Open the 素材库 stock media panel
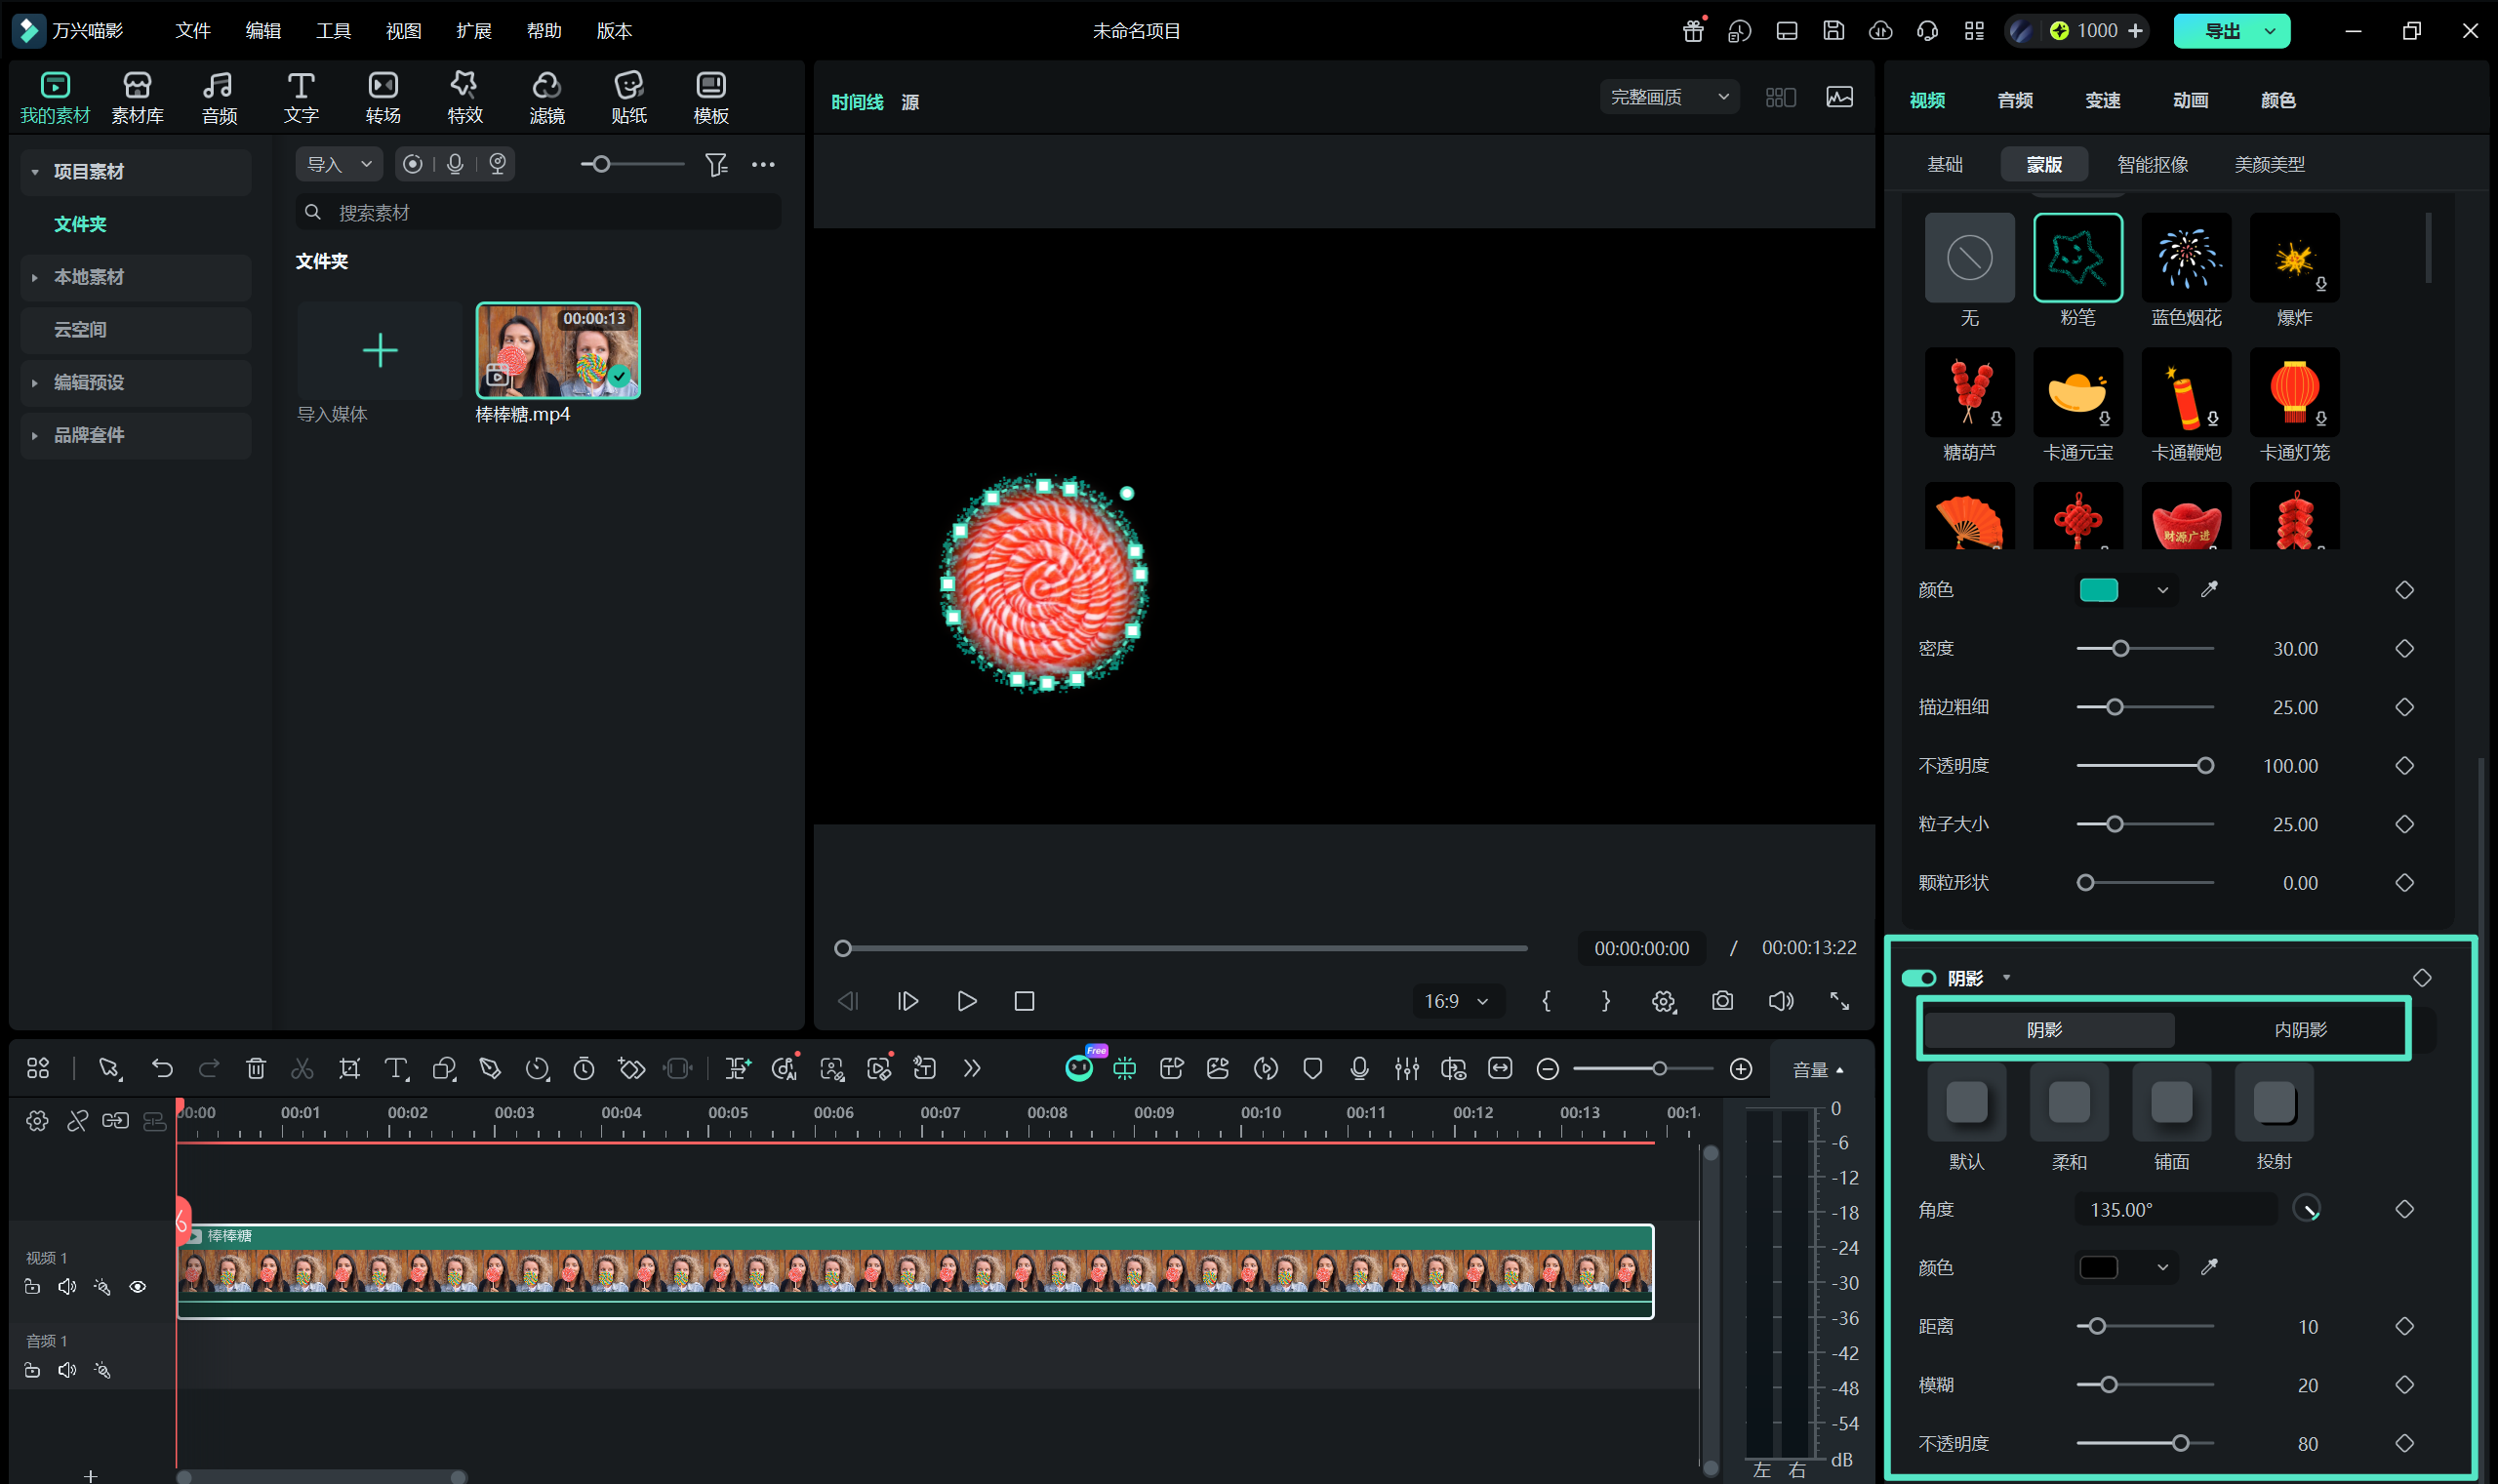2498x1484 pixels. (x=137, y=98)
